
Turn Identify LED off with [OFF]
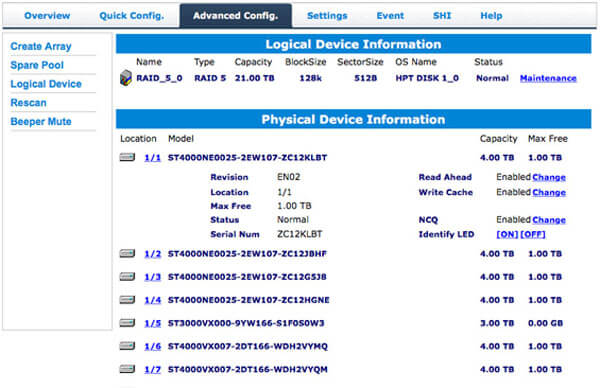click(533, 234)
